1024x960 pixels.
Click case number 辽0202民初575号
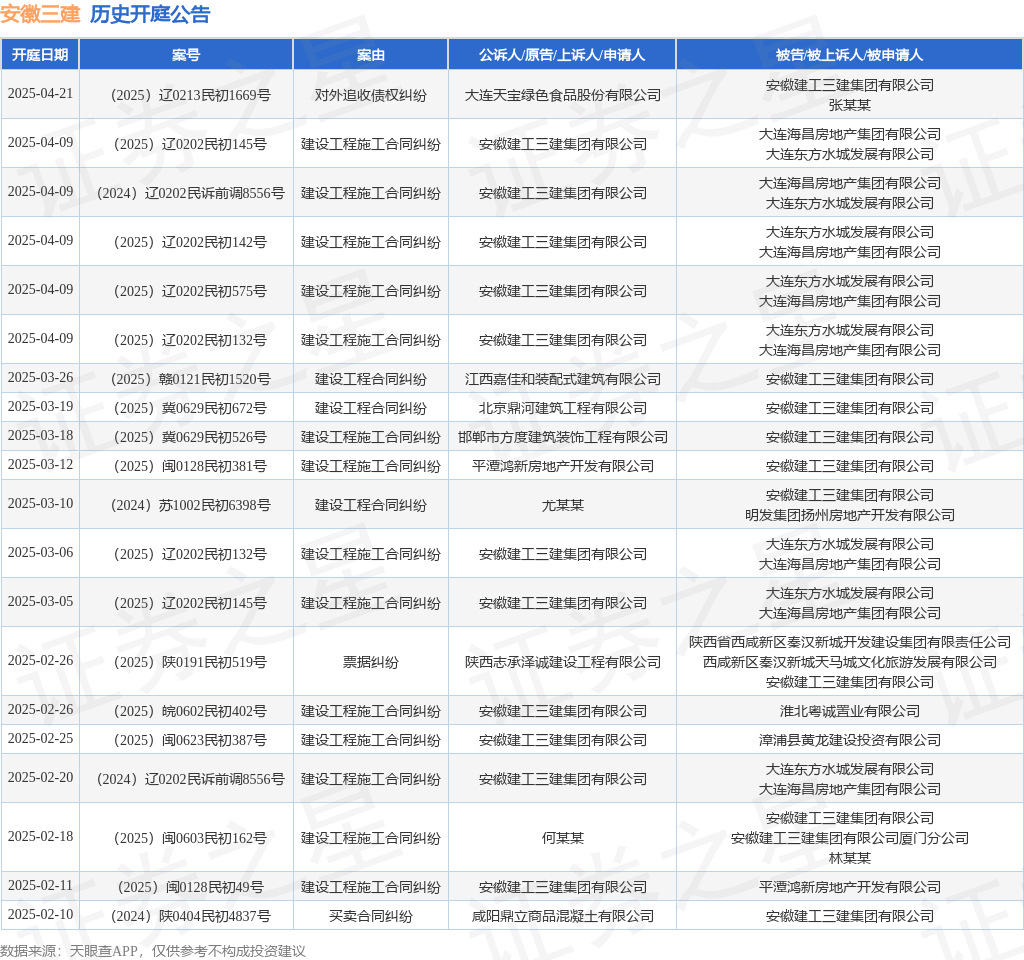[190, 291]
